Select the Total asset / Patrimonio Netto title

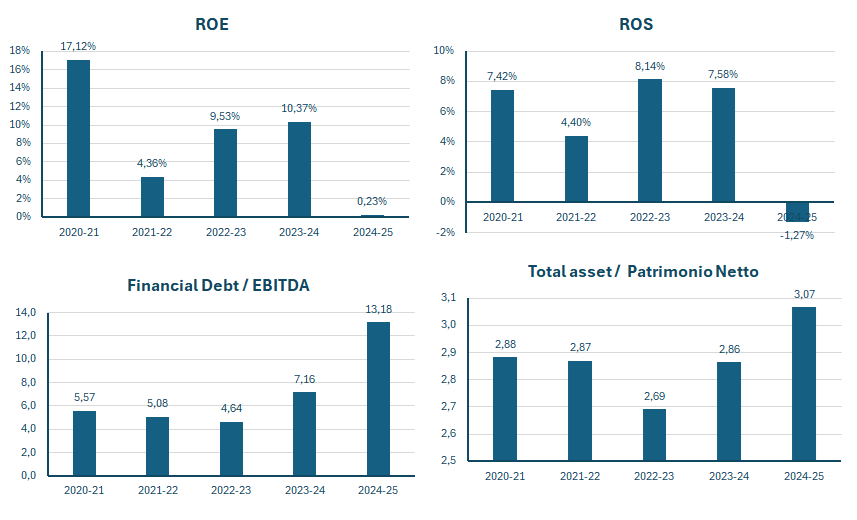[x=643, y=271]
